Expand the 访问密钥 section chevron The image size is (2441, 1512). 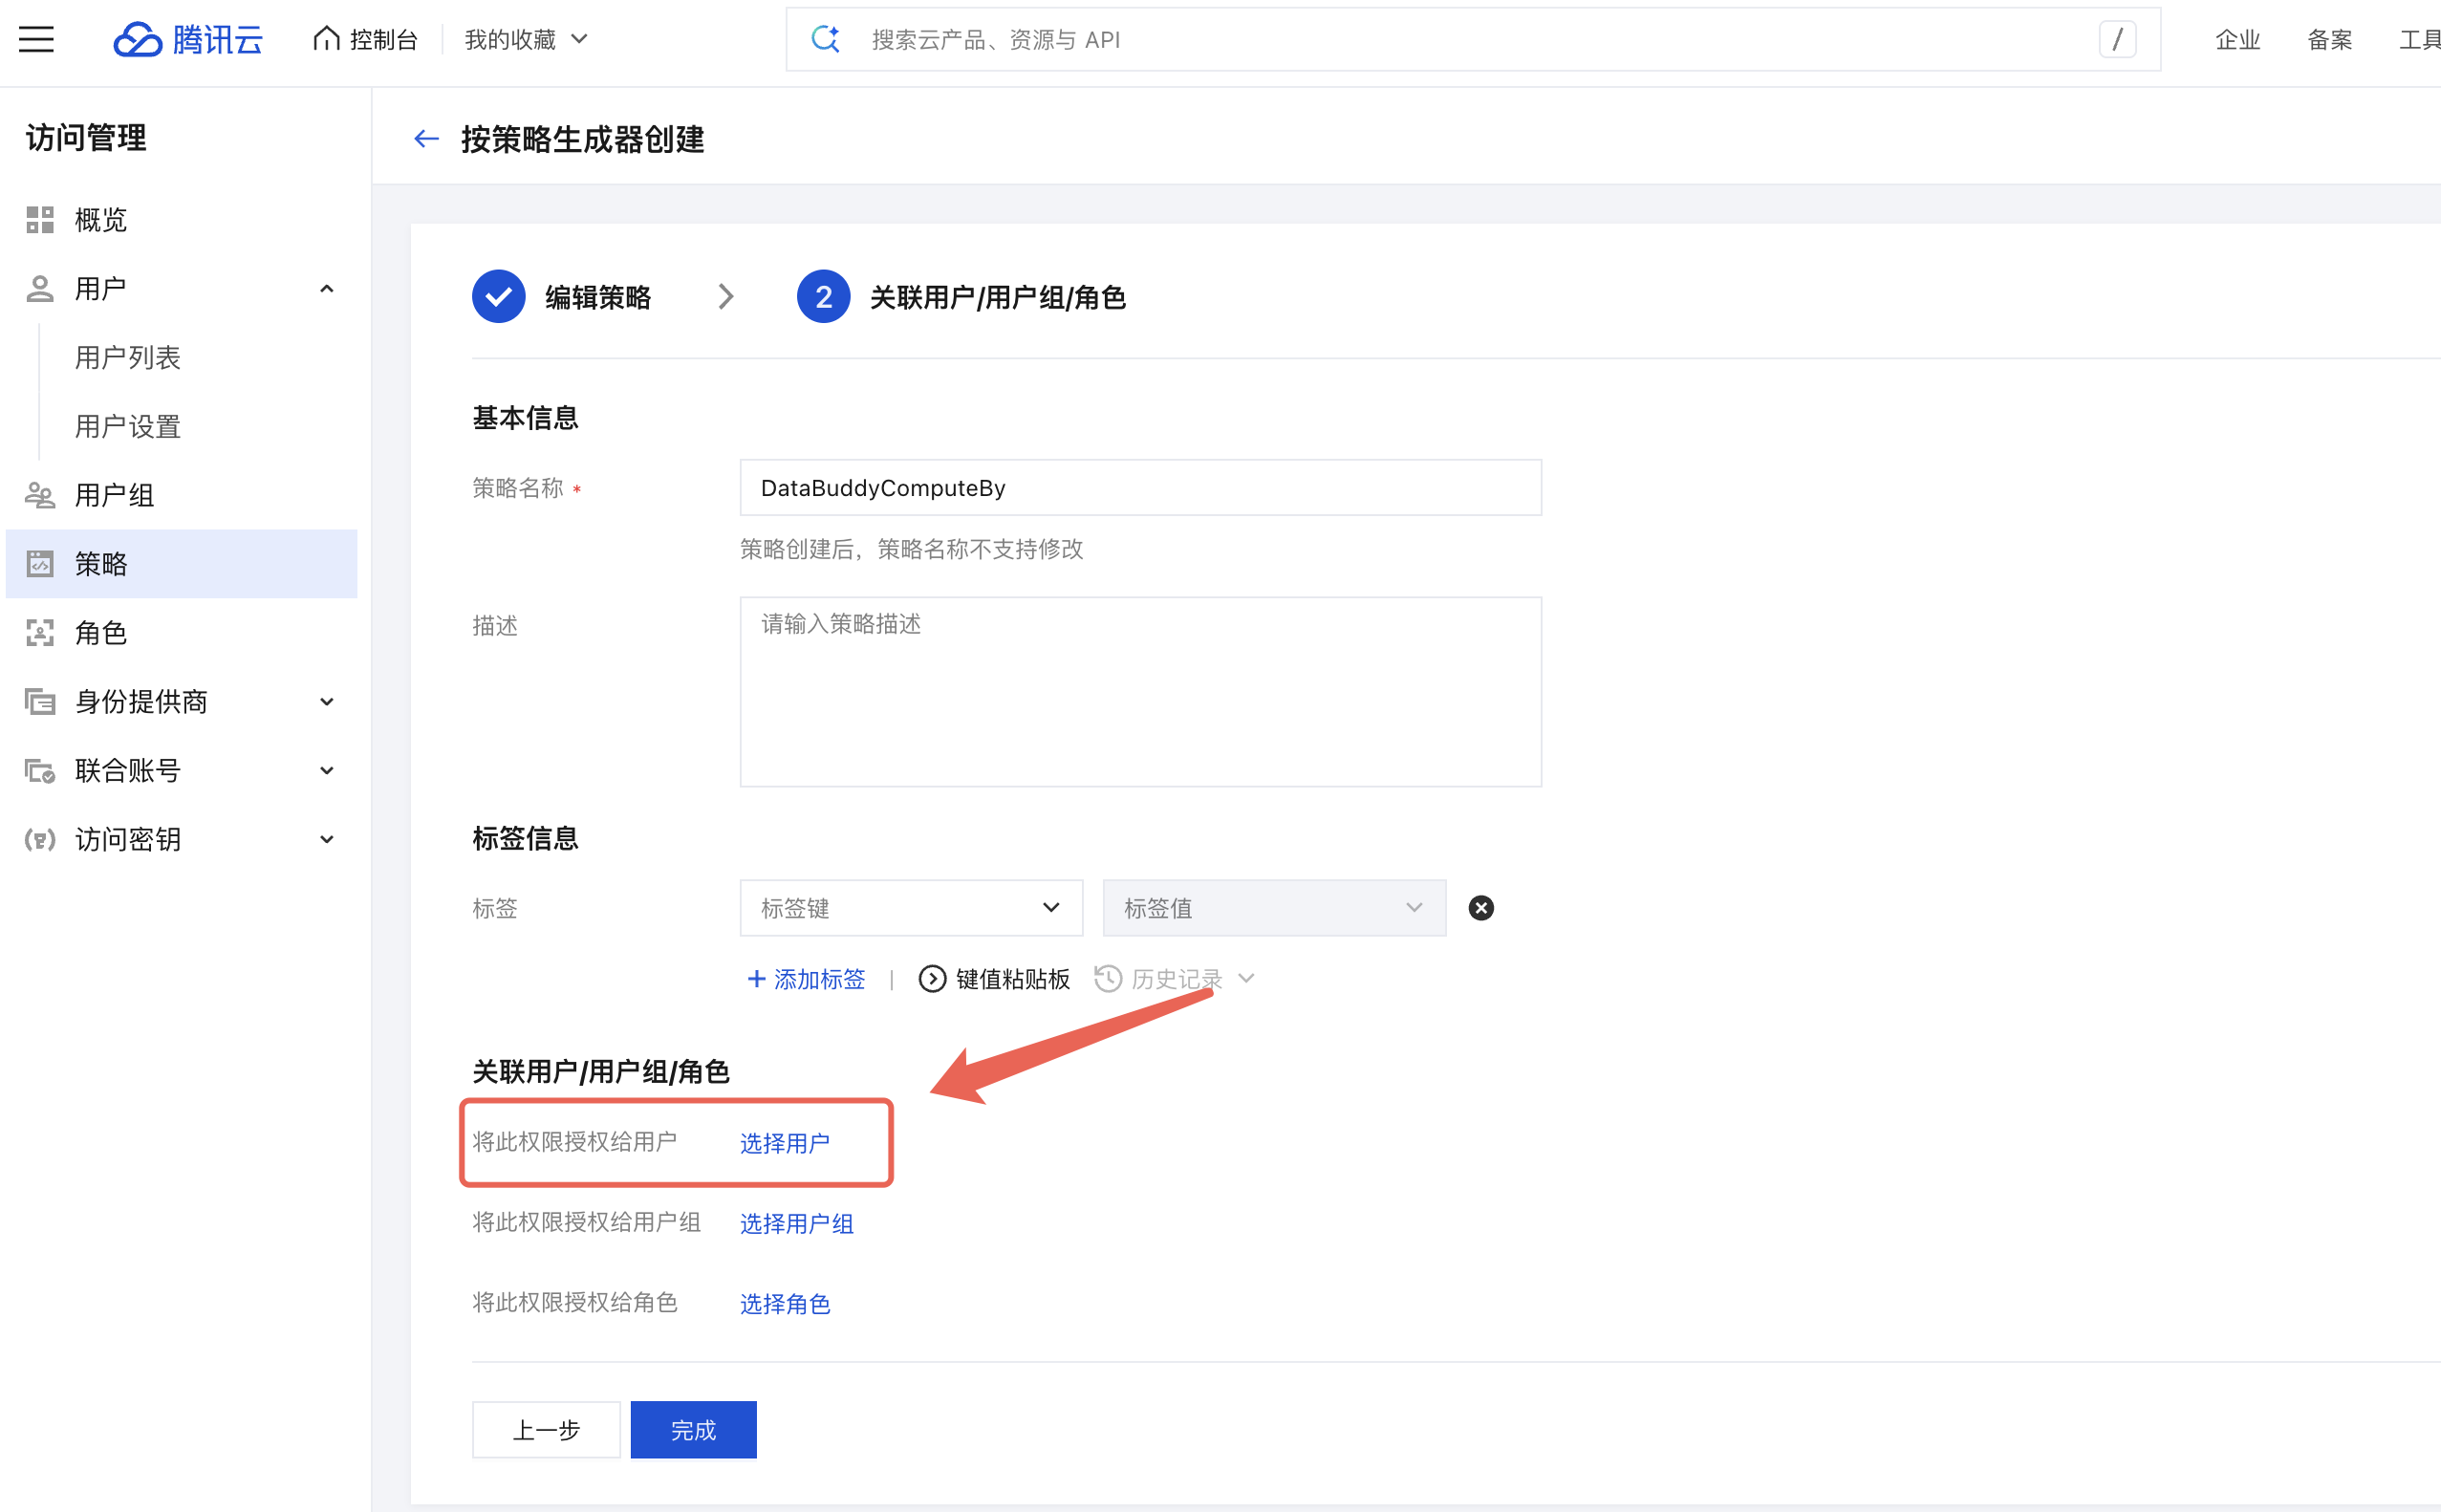click(x=326, y=840)
